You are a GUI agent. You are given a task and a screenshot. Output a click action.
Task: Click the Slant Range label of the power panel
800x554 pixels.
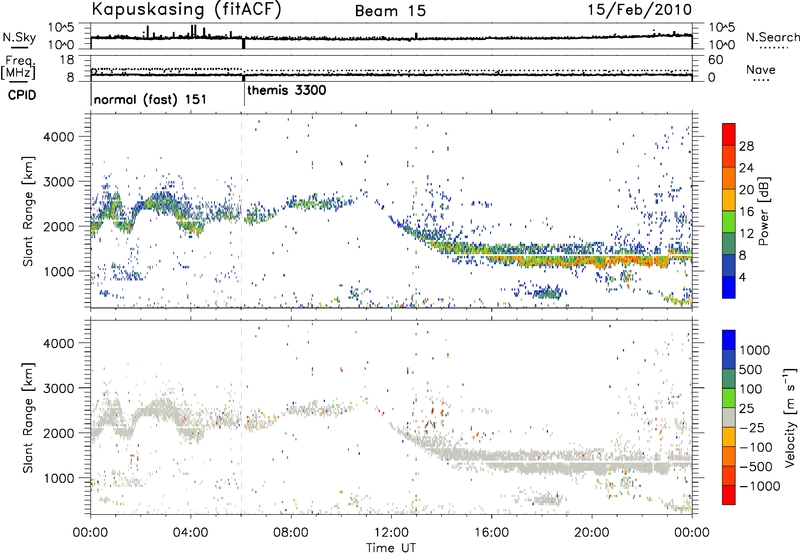[28, 211]
